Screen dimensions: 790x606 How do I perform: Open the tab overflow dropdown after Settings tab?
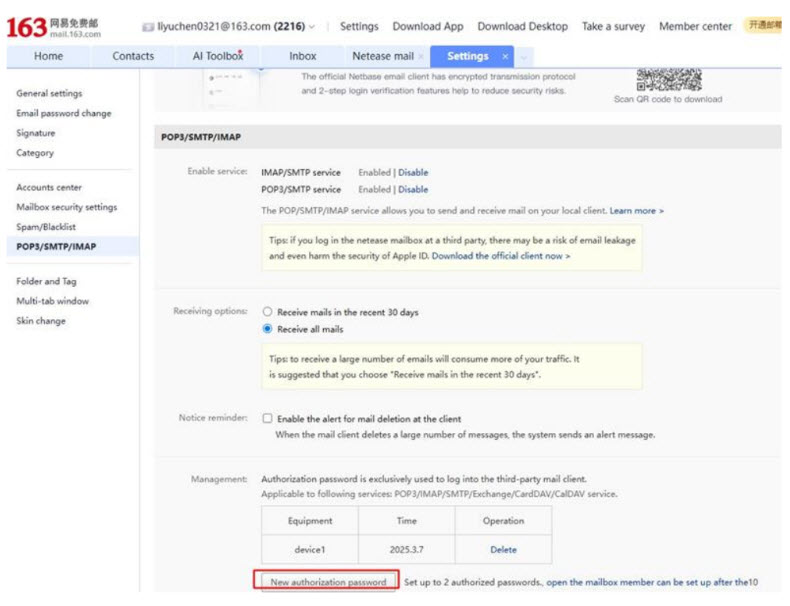coord(525,57)
